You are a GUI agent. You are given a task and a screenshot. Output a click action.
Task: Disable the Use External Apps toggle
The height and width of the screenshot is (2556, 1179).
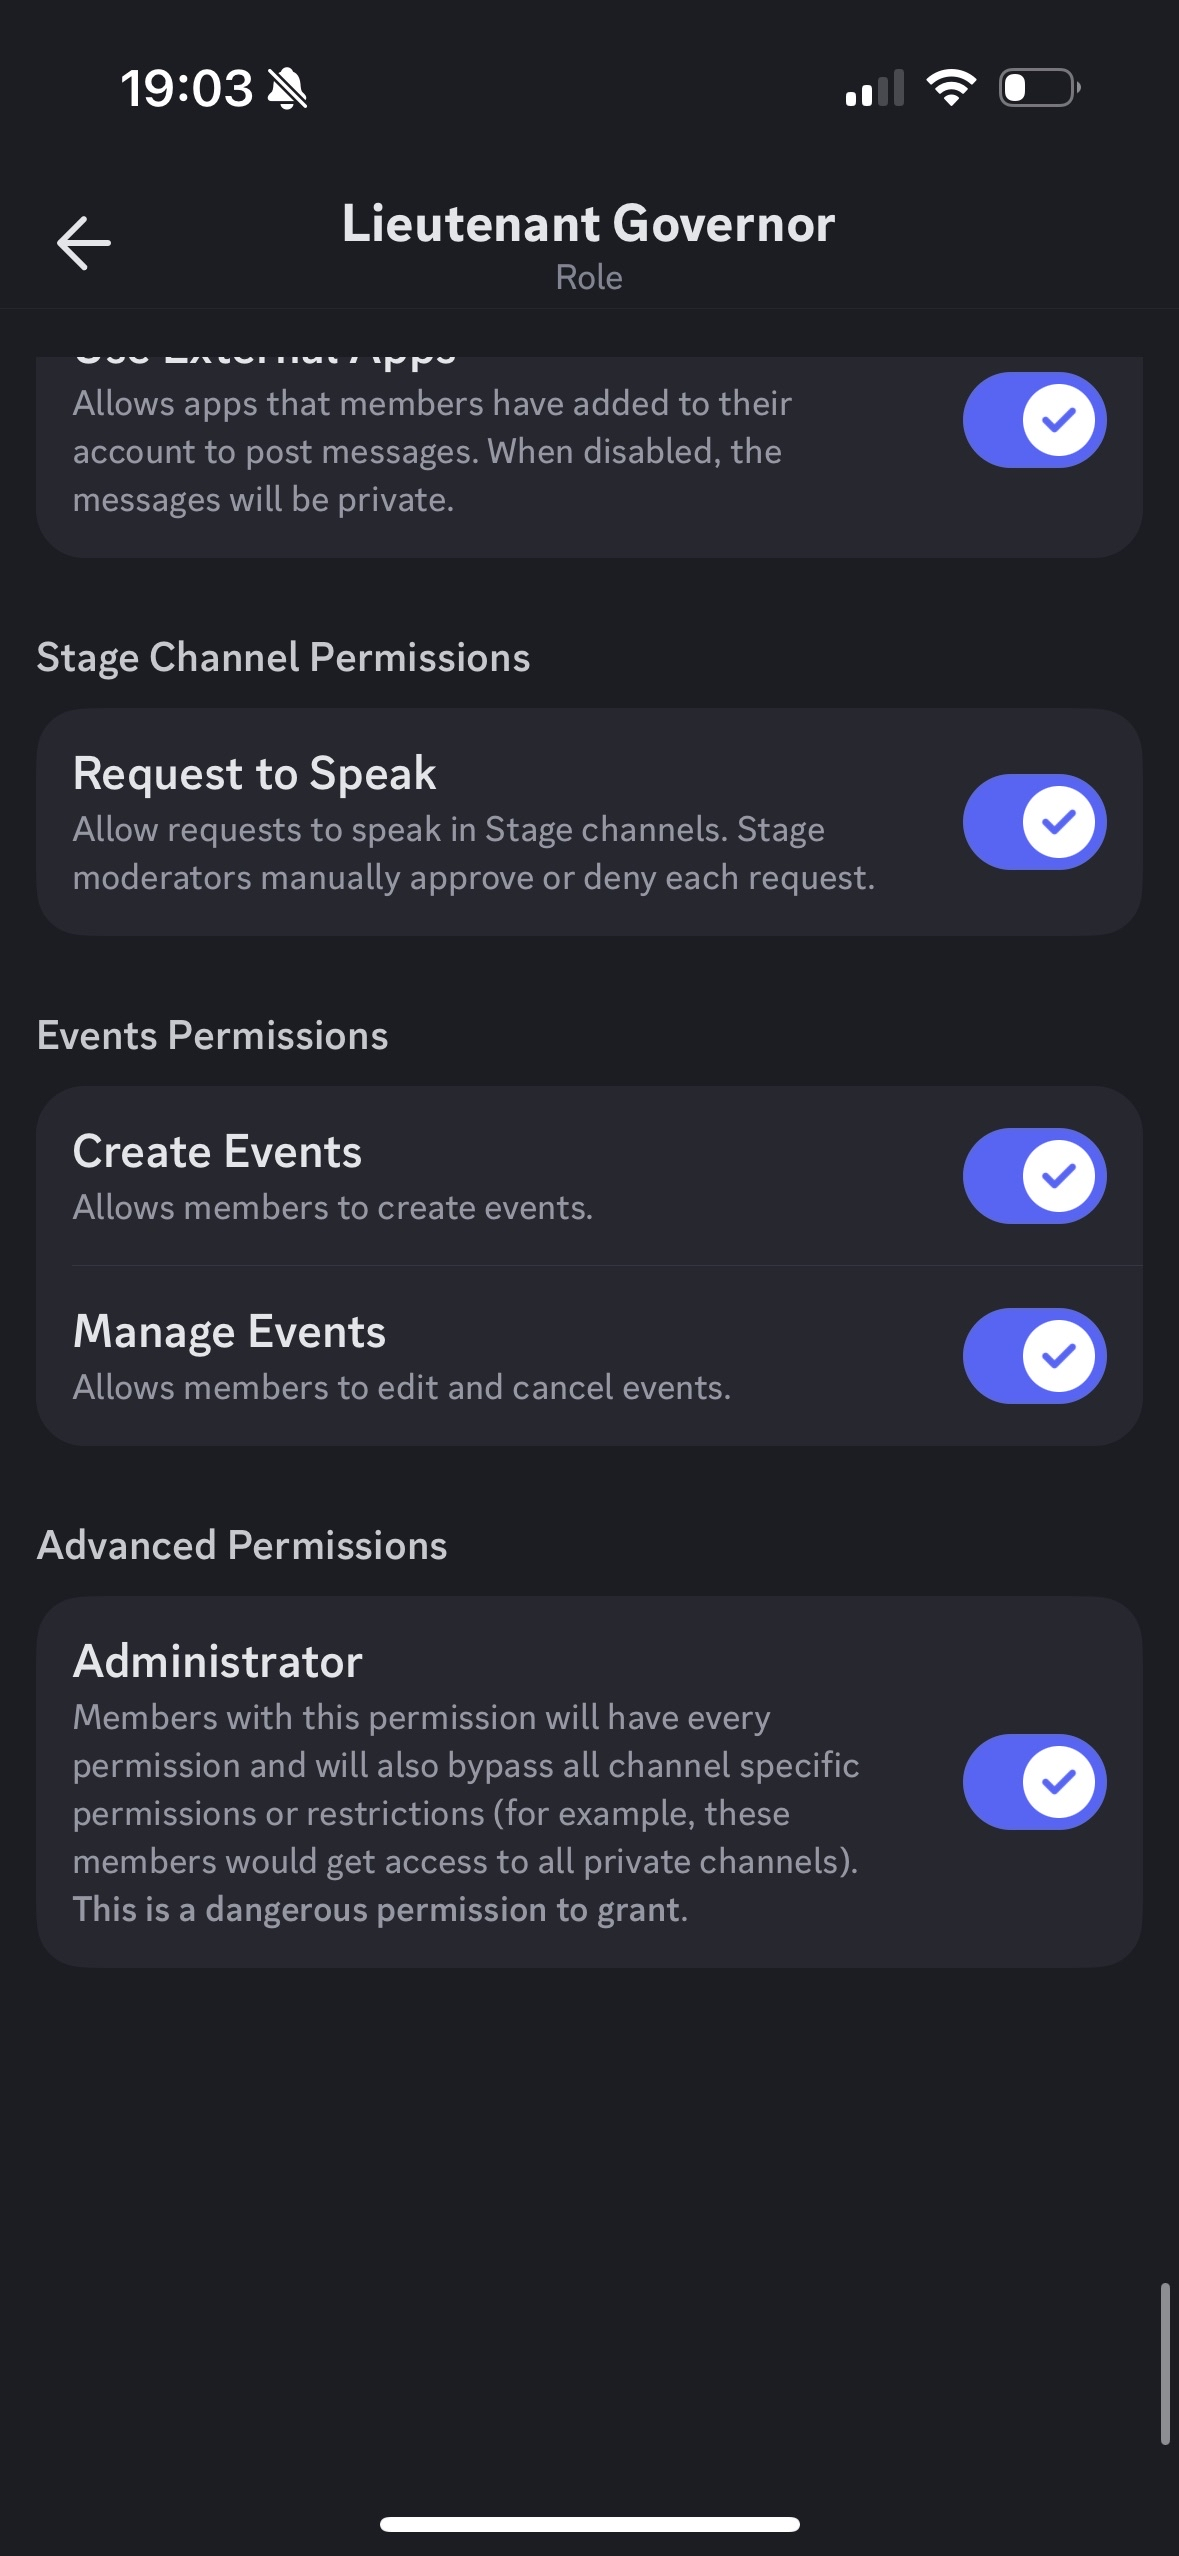(1034, 420)
